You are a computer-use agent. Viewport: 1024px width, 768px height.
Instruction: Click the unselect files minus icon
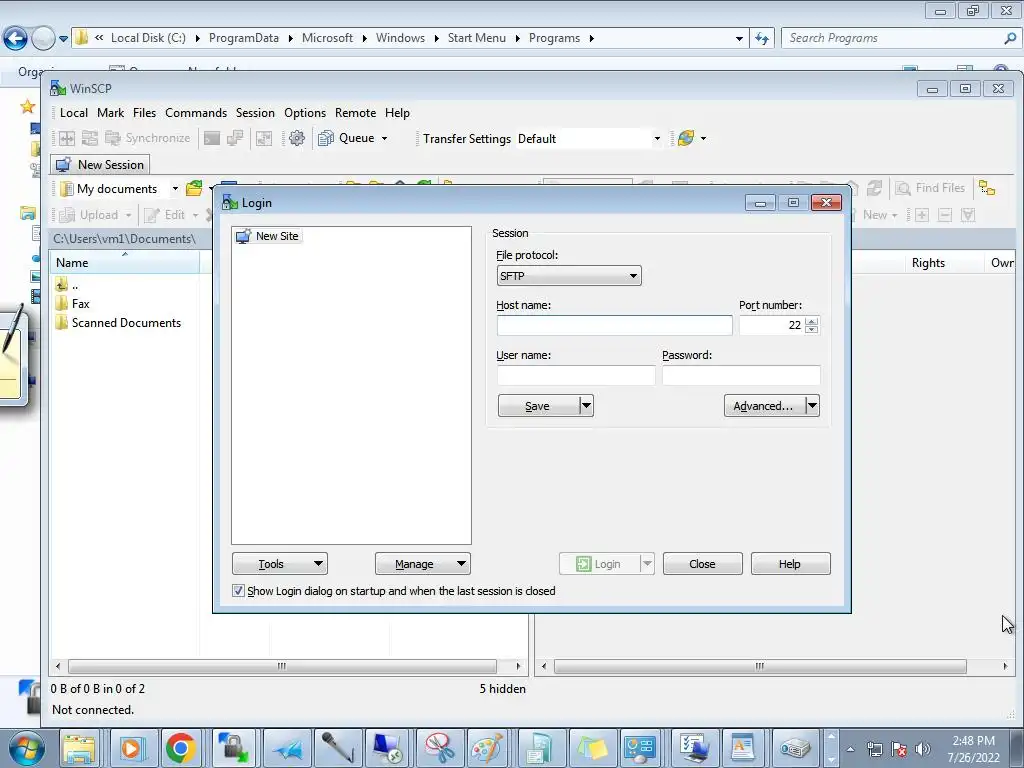click(x=944, y=215)
